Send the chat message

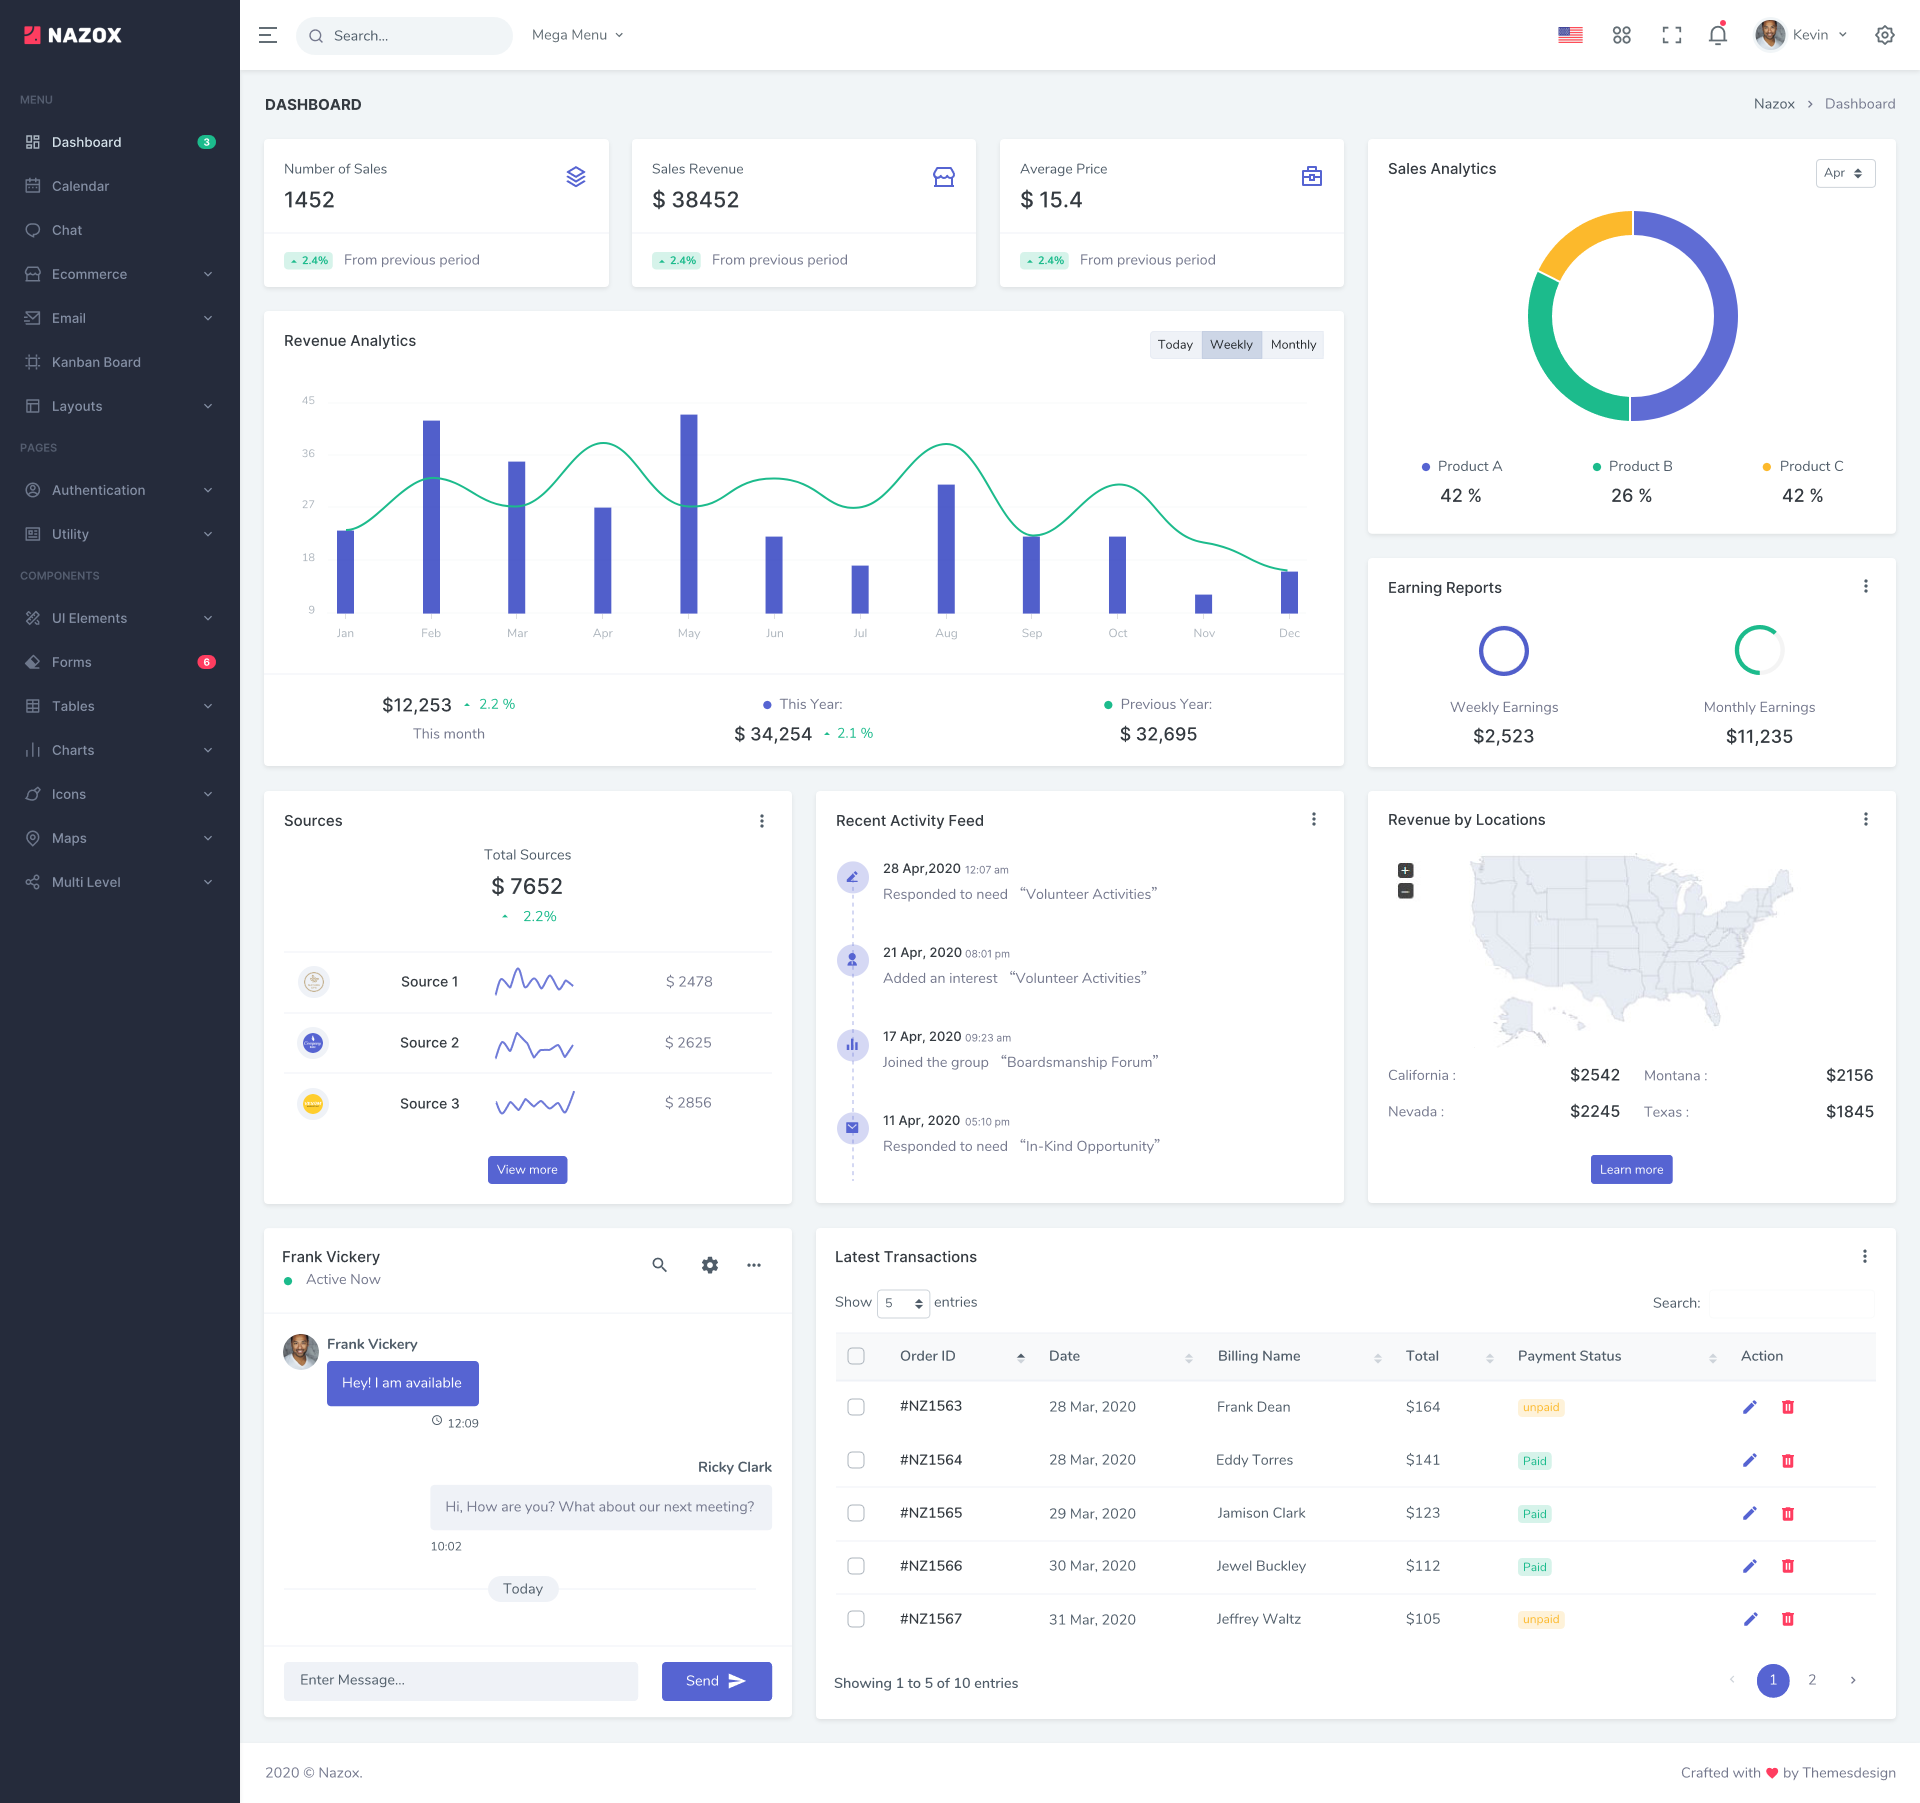716,1681
